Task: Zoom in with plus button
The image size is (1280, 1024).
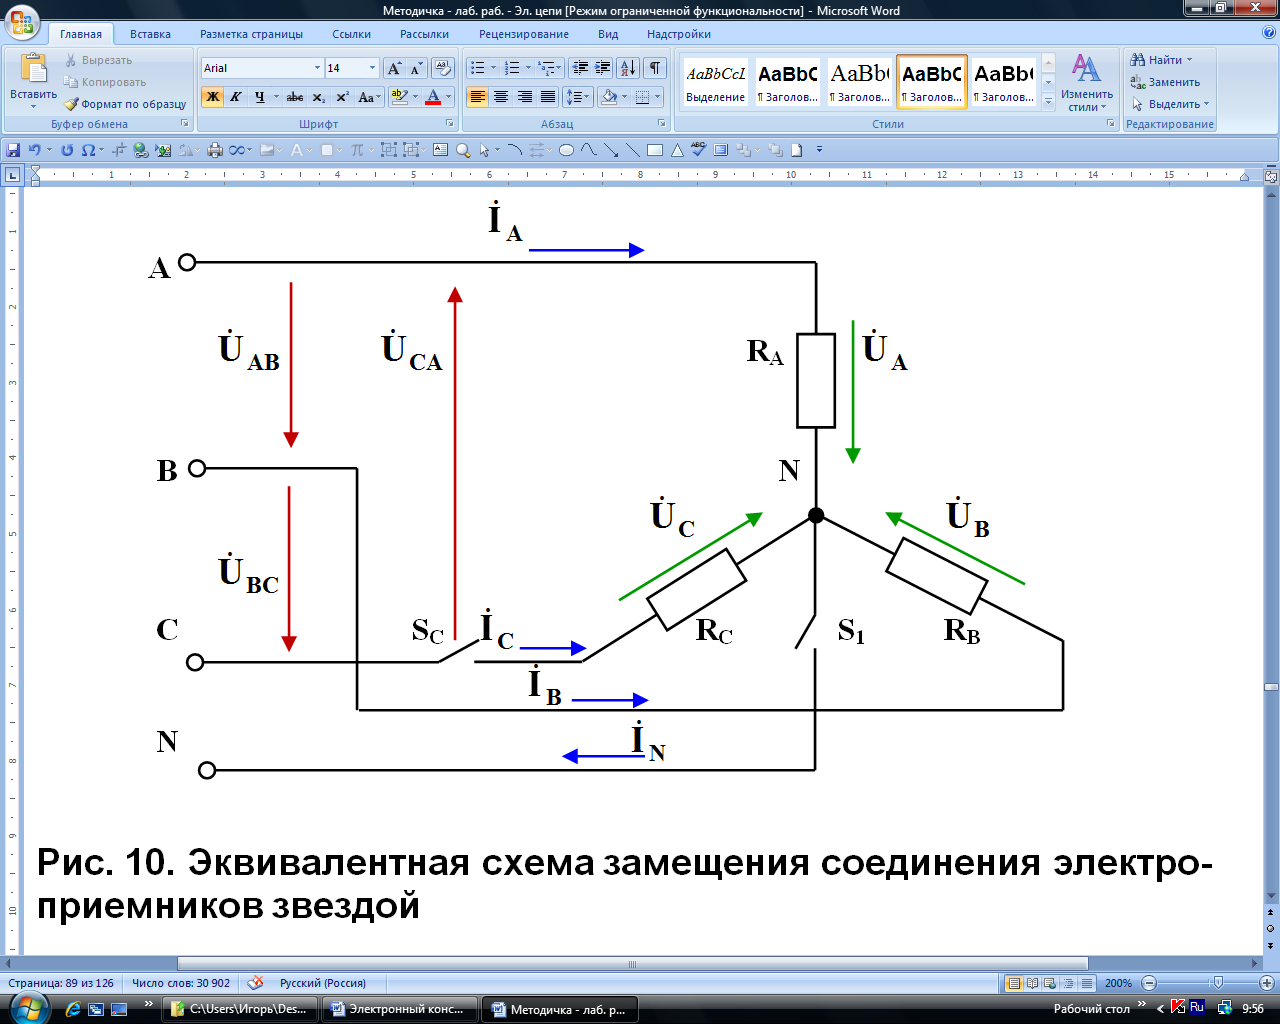Action: 1266,983
